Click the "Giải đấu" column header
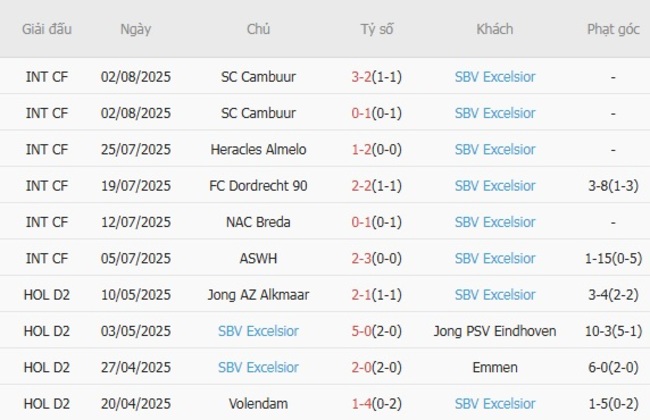This screenshot has height=420, width=650. pos(47,29)
